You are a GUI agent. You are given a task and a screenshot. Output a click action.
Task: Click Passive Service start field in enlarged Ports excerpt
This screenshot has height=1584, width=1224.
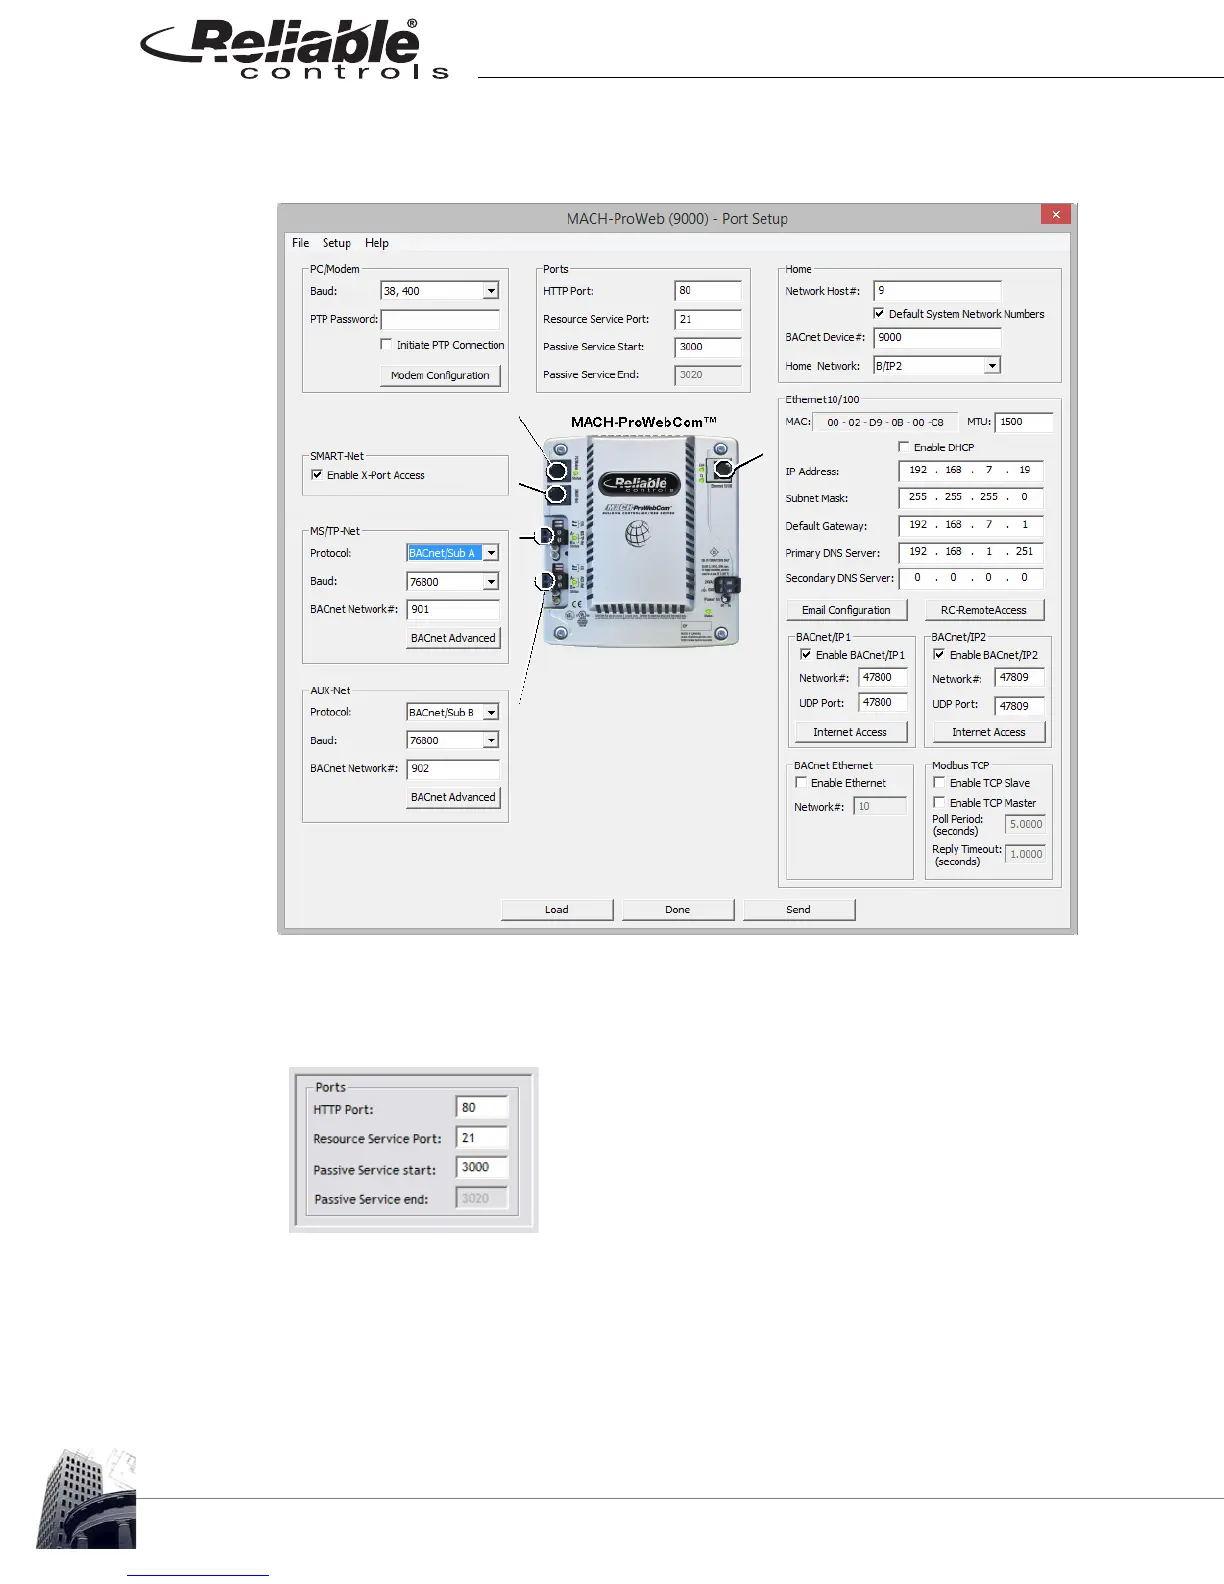pyautogui.click(x=482, y=1167)
